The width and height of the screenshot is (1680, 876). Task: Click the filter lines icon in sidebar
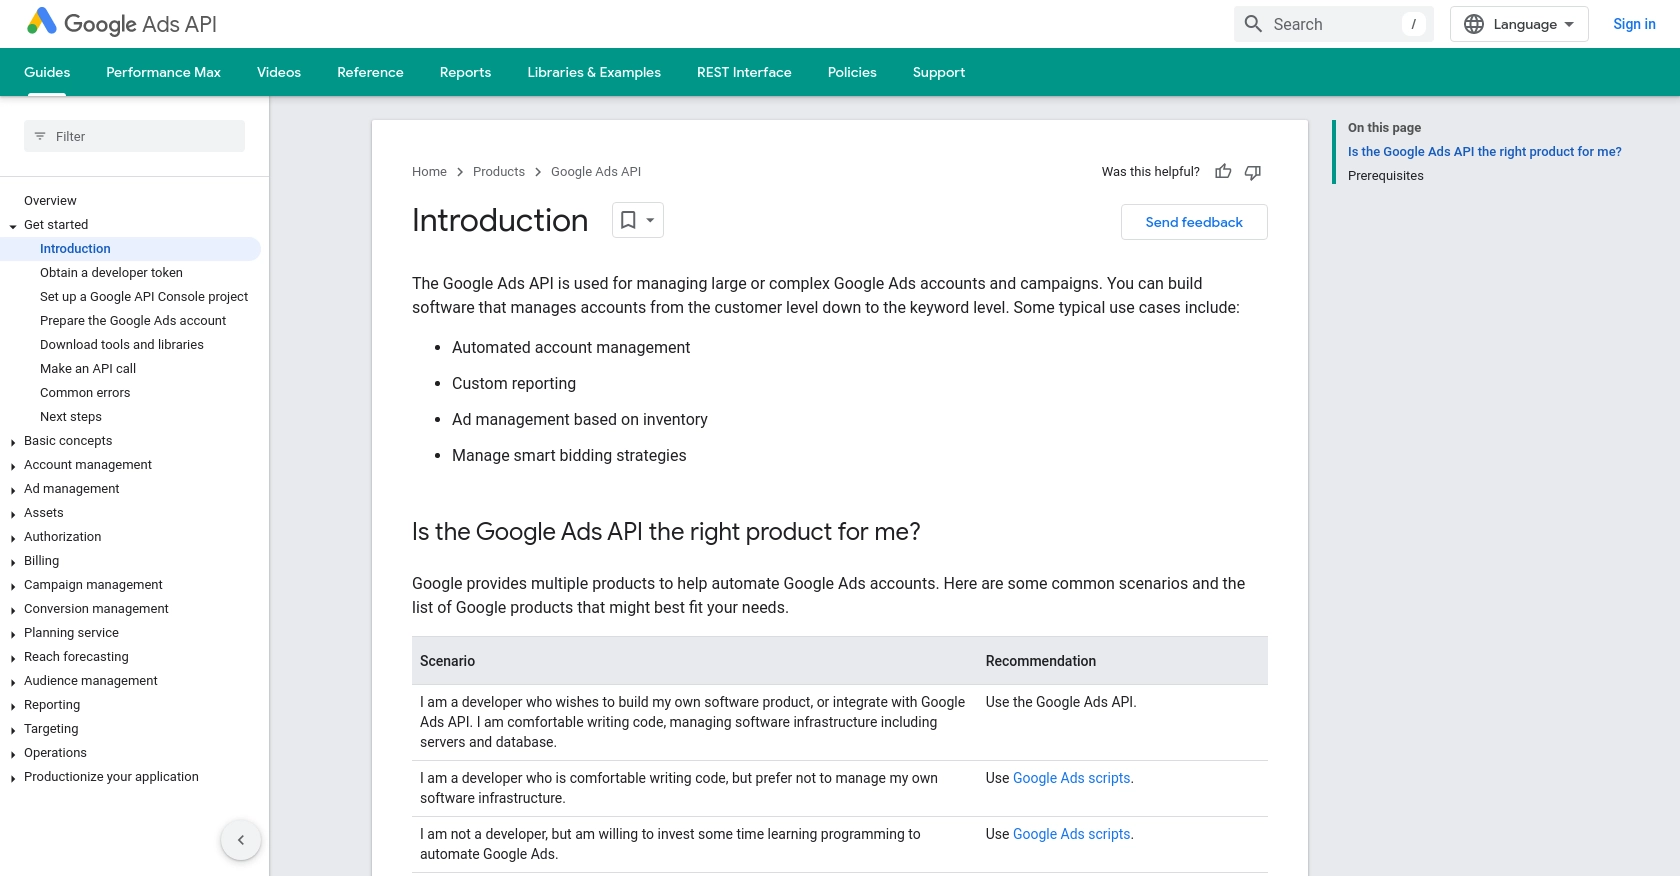pos(40,136)
